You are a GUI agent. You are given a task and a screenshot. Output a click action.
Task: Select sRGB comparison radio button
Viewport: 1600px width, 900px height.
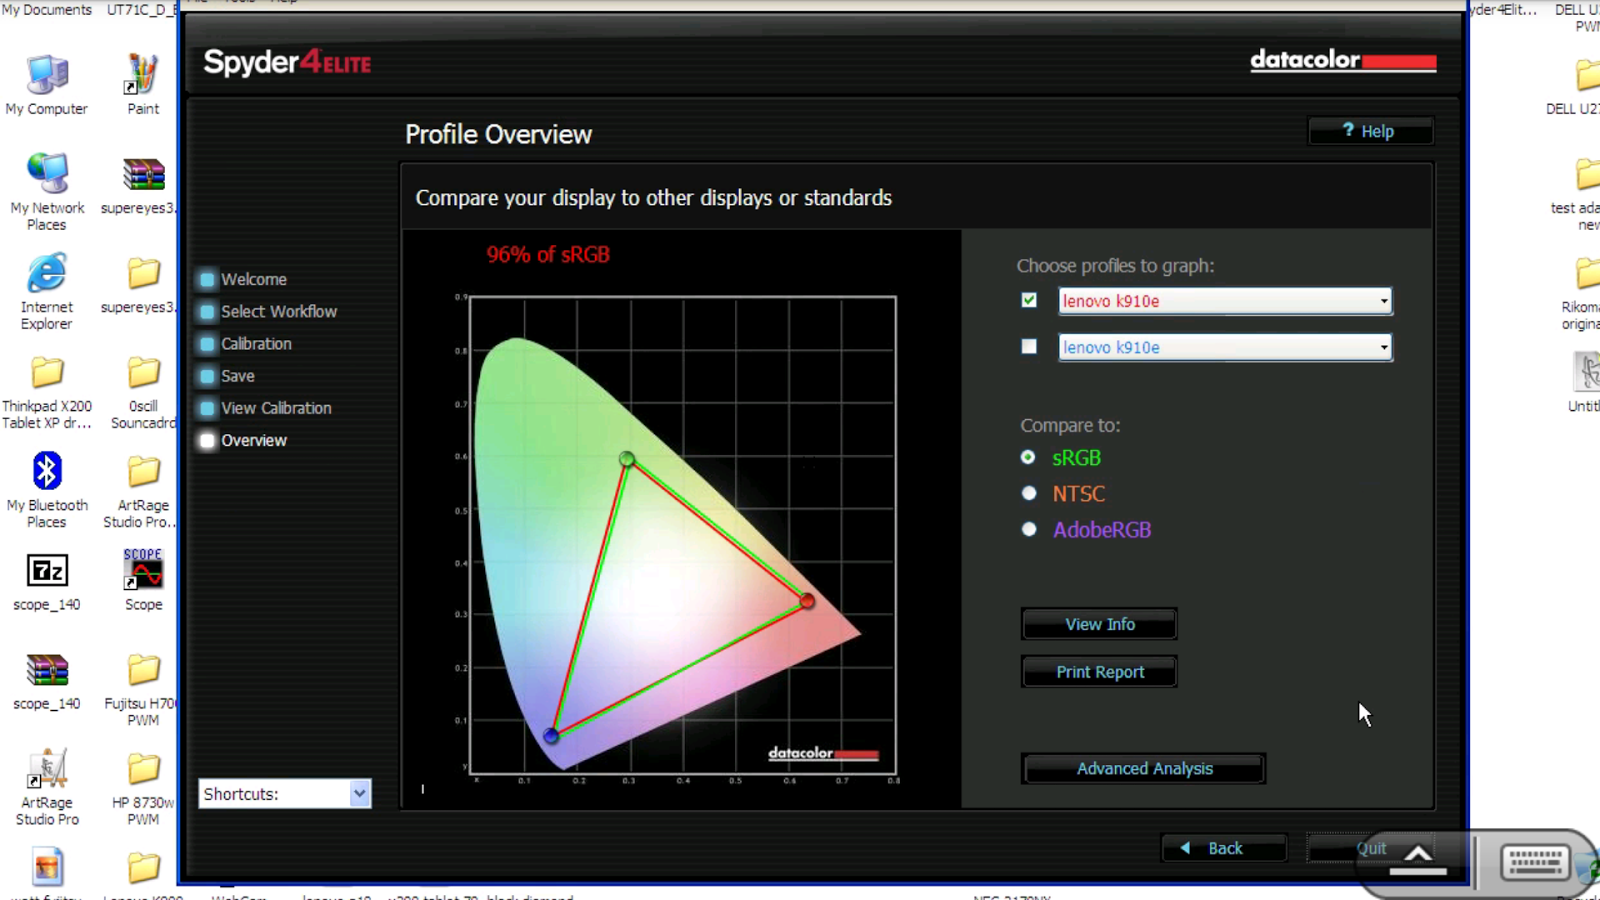pyautogui.click(x=1028, y=457)
